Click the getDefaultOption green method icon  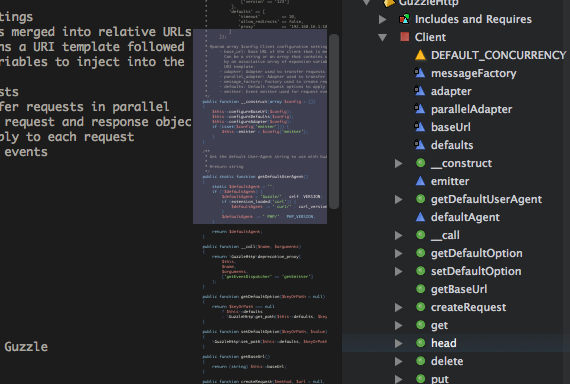[421, 253]
